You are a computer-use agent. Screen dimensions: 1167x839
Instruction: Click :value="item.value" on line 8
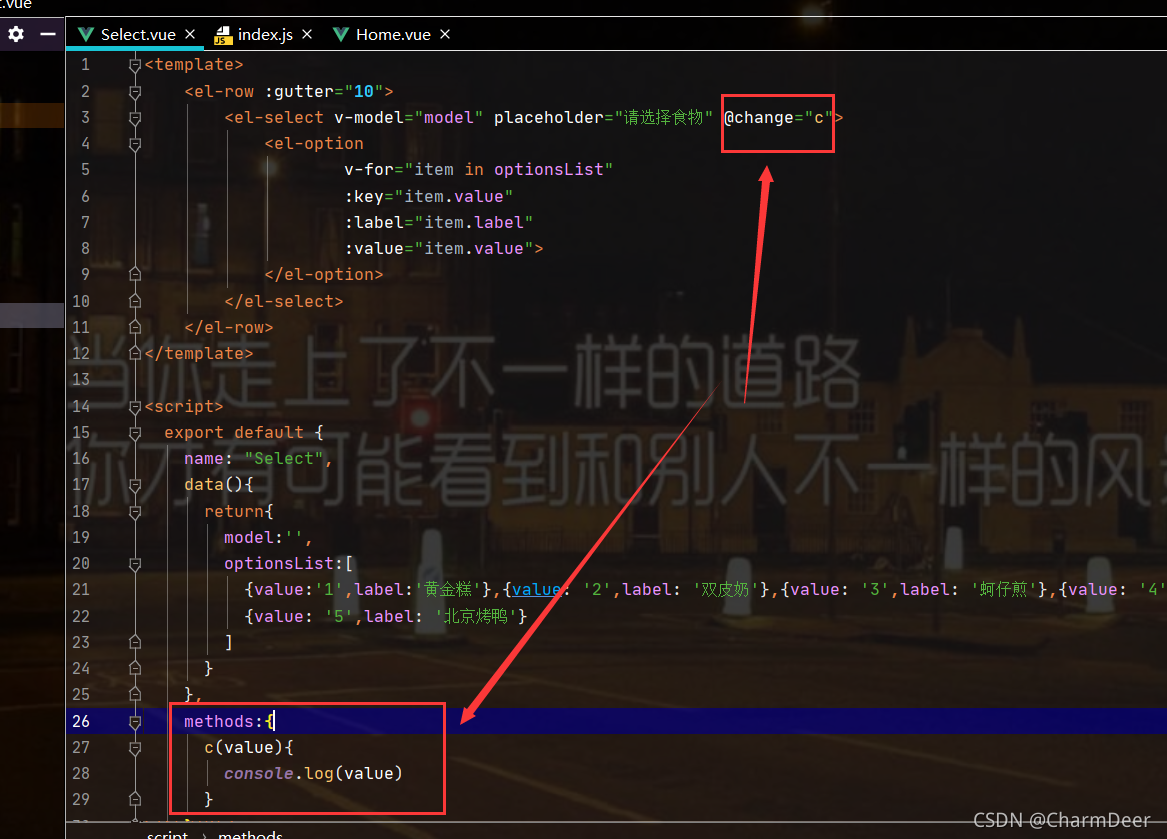[438, 249]
